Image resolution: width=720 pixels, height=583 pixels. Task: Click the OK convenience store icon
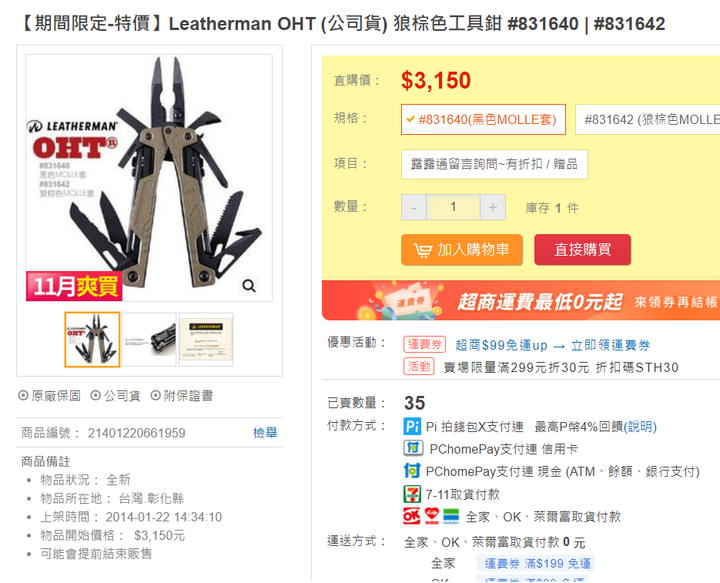[411, 516]
